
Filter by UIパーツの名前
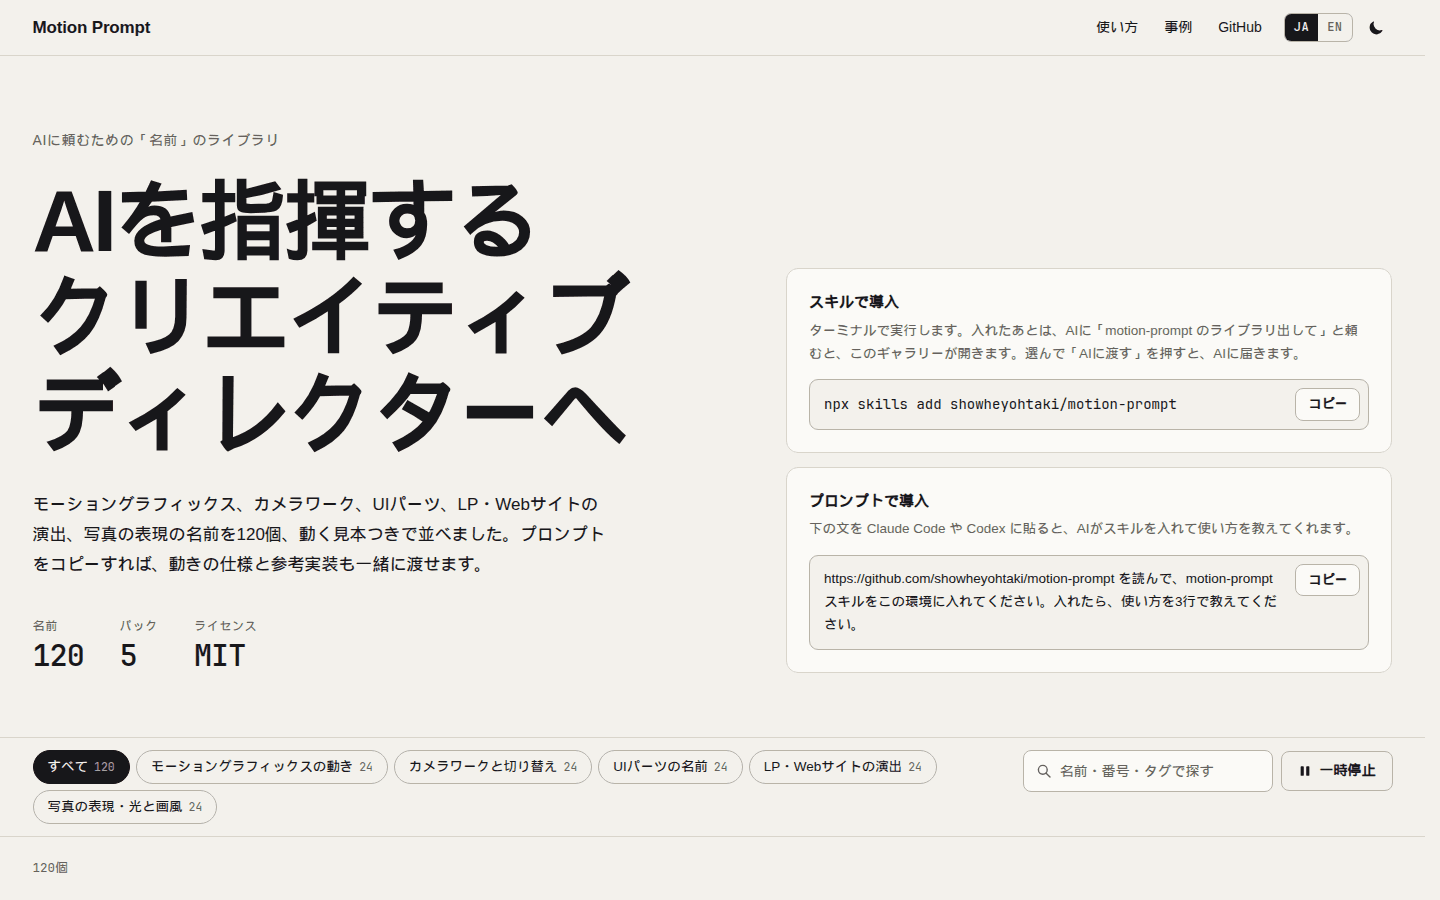[670, 767]
